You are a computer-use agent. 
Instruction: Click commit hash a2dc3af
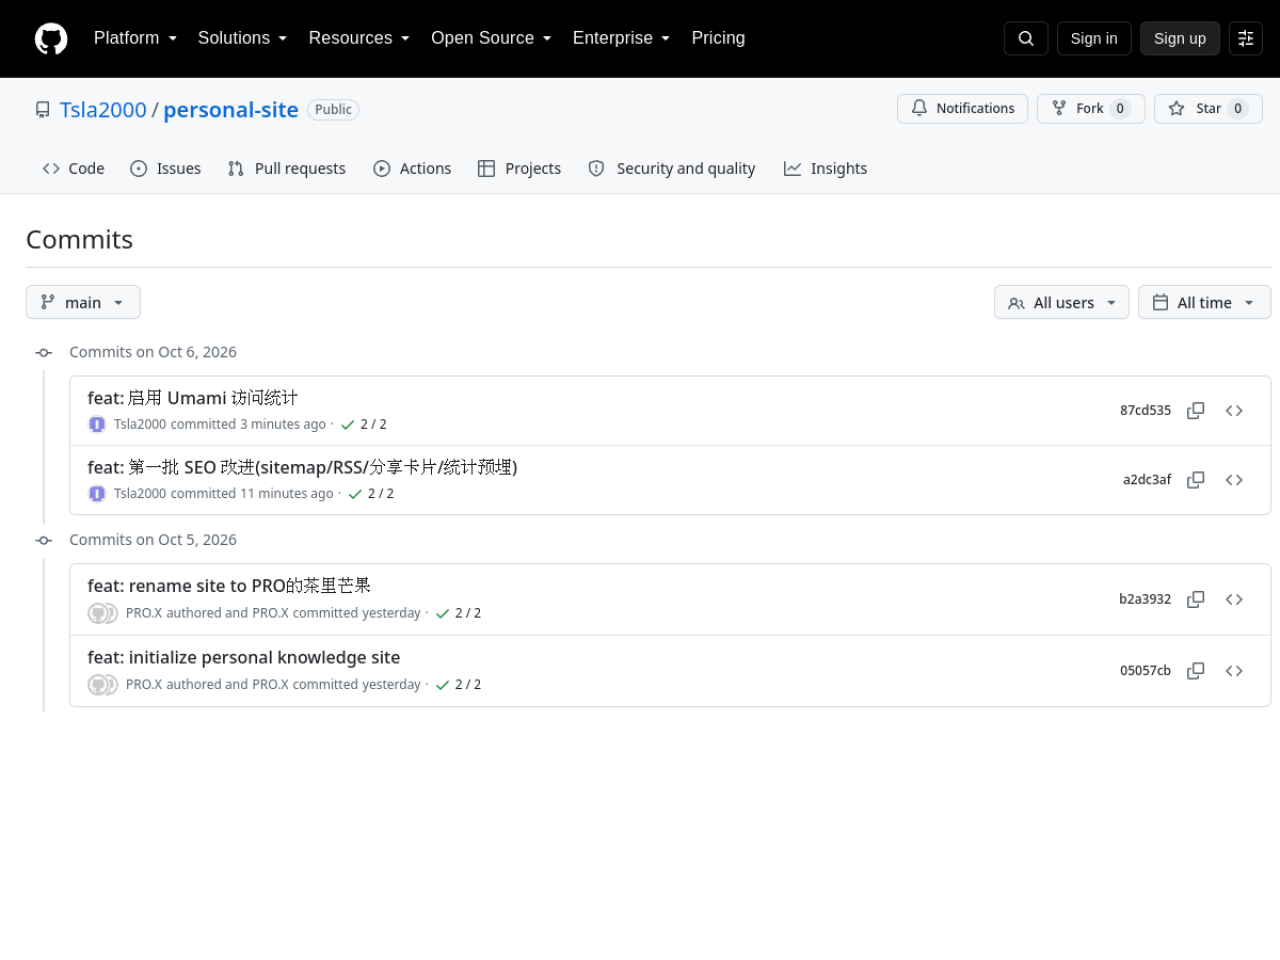pyautogui.click(x=1146, y=480)
